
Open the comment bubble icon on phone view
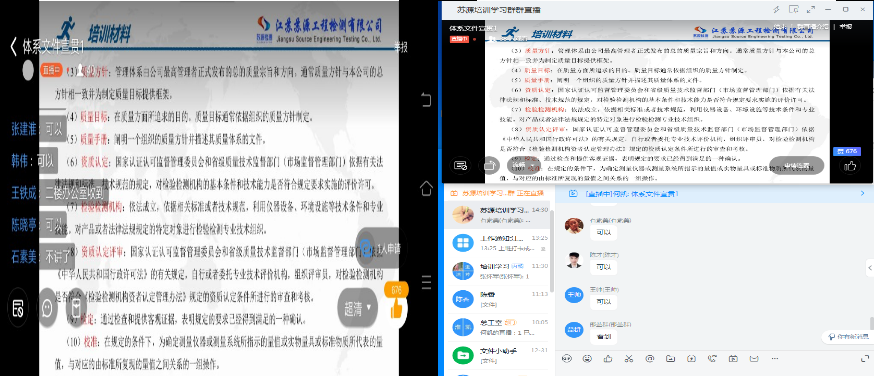pyautogui.click(x=47, y=308)
